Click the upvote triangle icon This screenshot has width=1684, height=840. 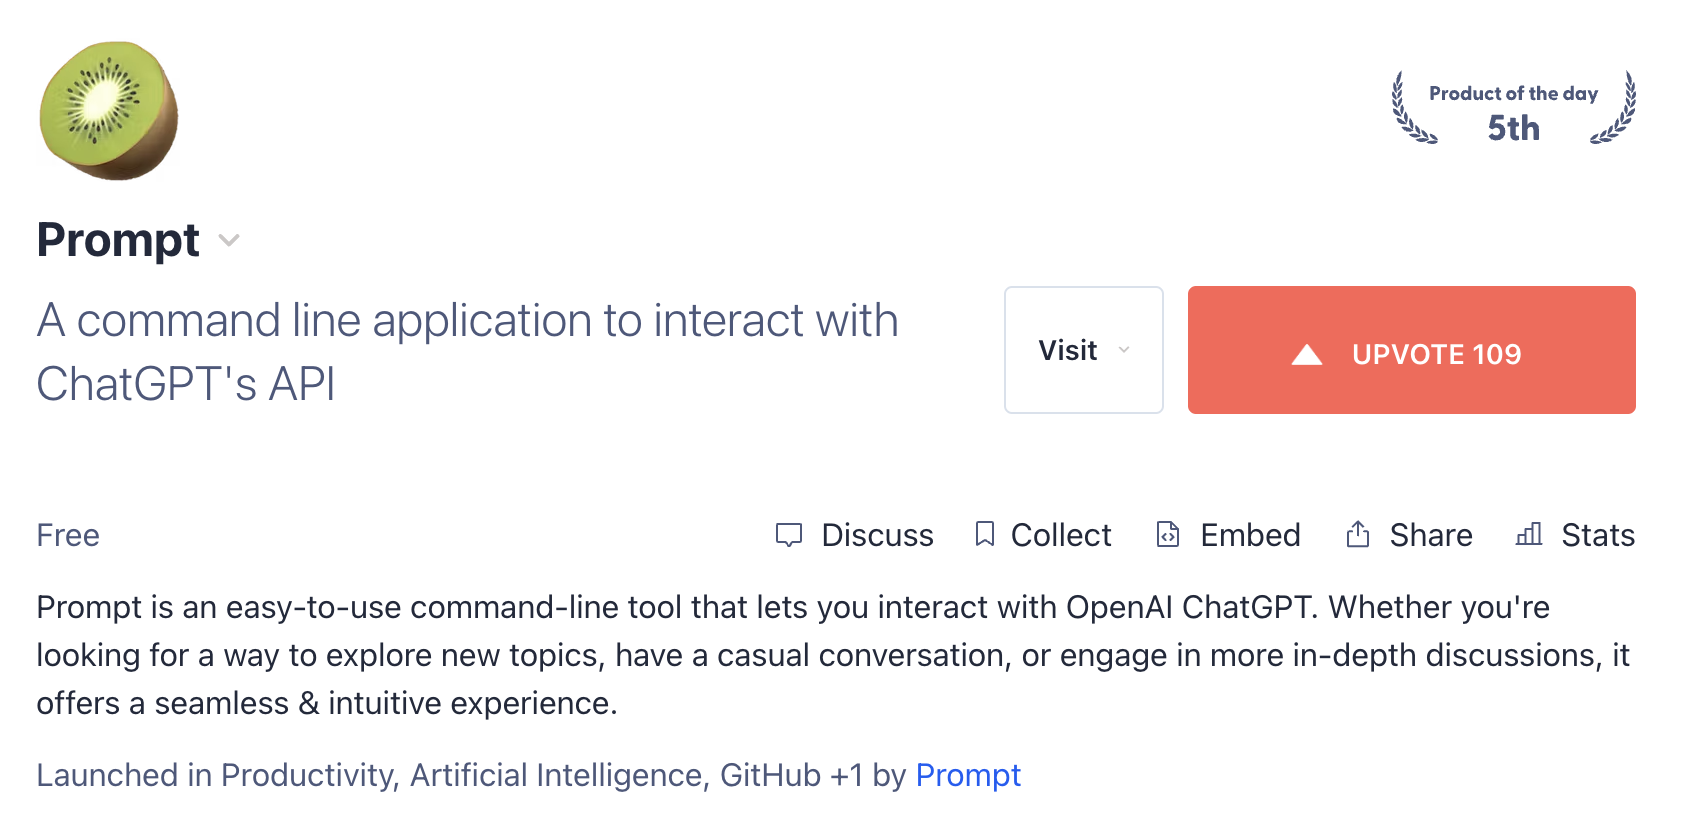click(x=1306, y=354)
